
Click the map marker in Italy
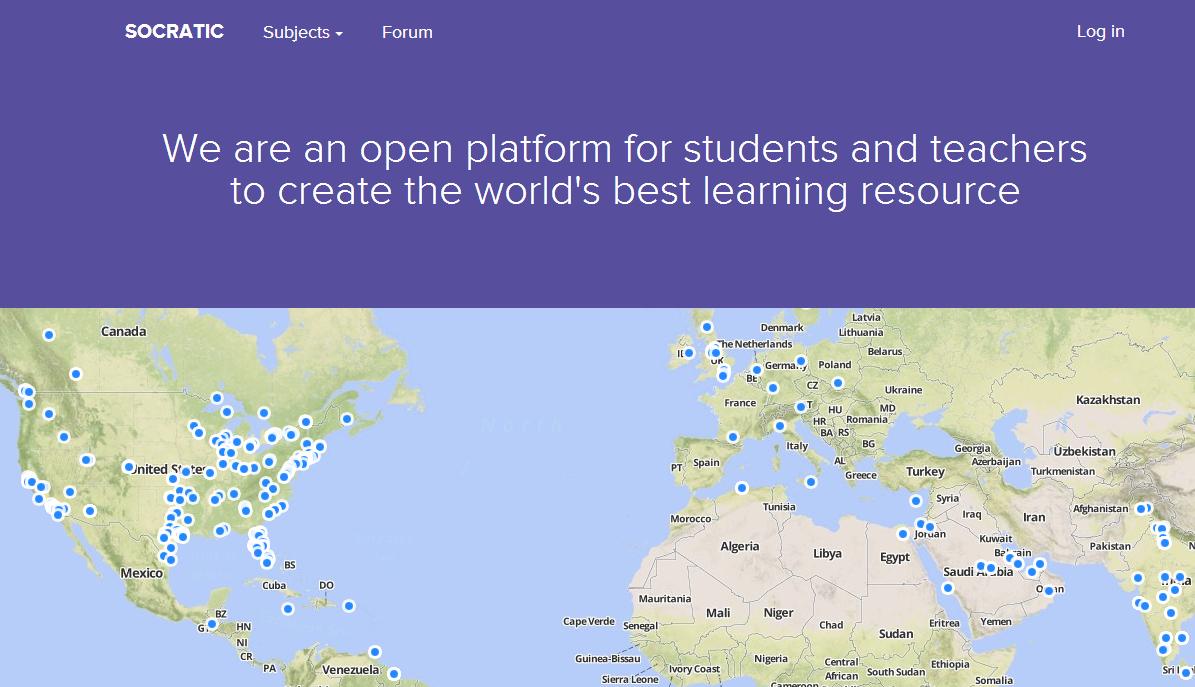[780, 426]
